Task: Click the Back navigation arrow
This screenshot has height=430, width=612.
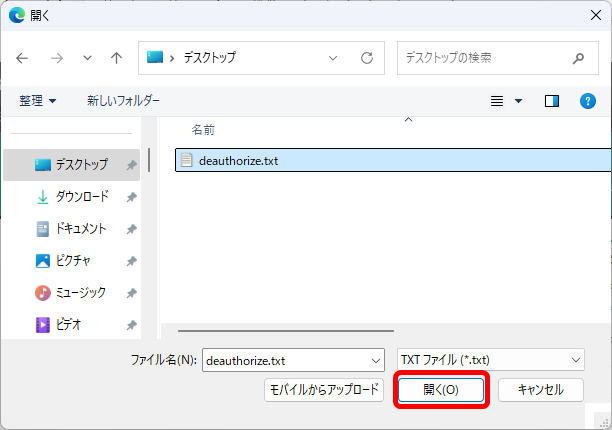Action: click(x=23, y=58)
